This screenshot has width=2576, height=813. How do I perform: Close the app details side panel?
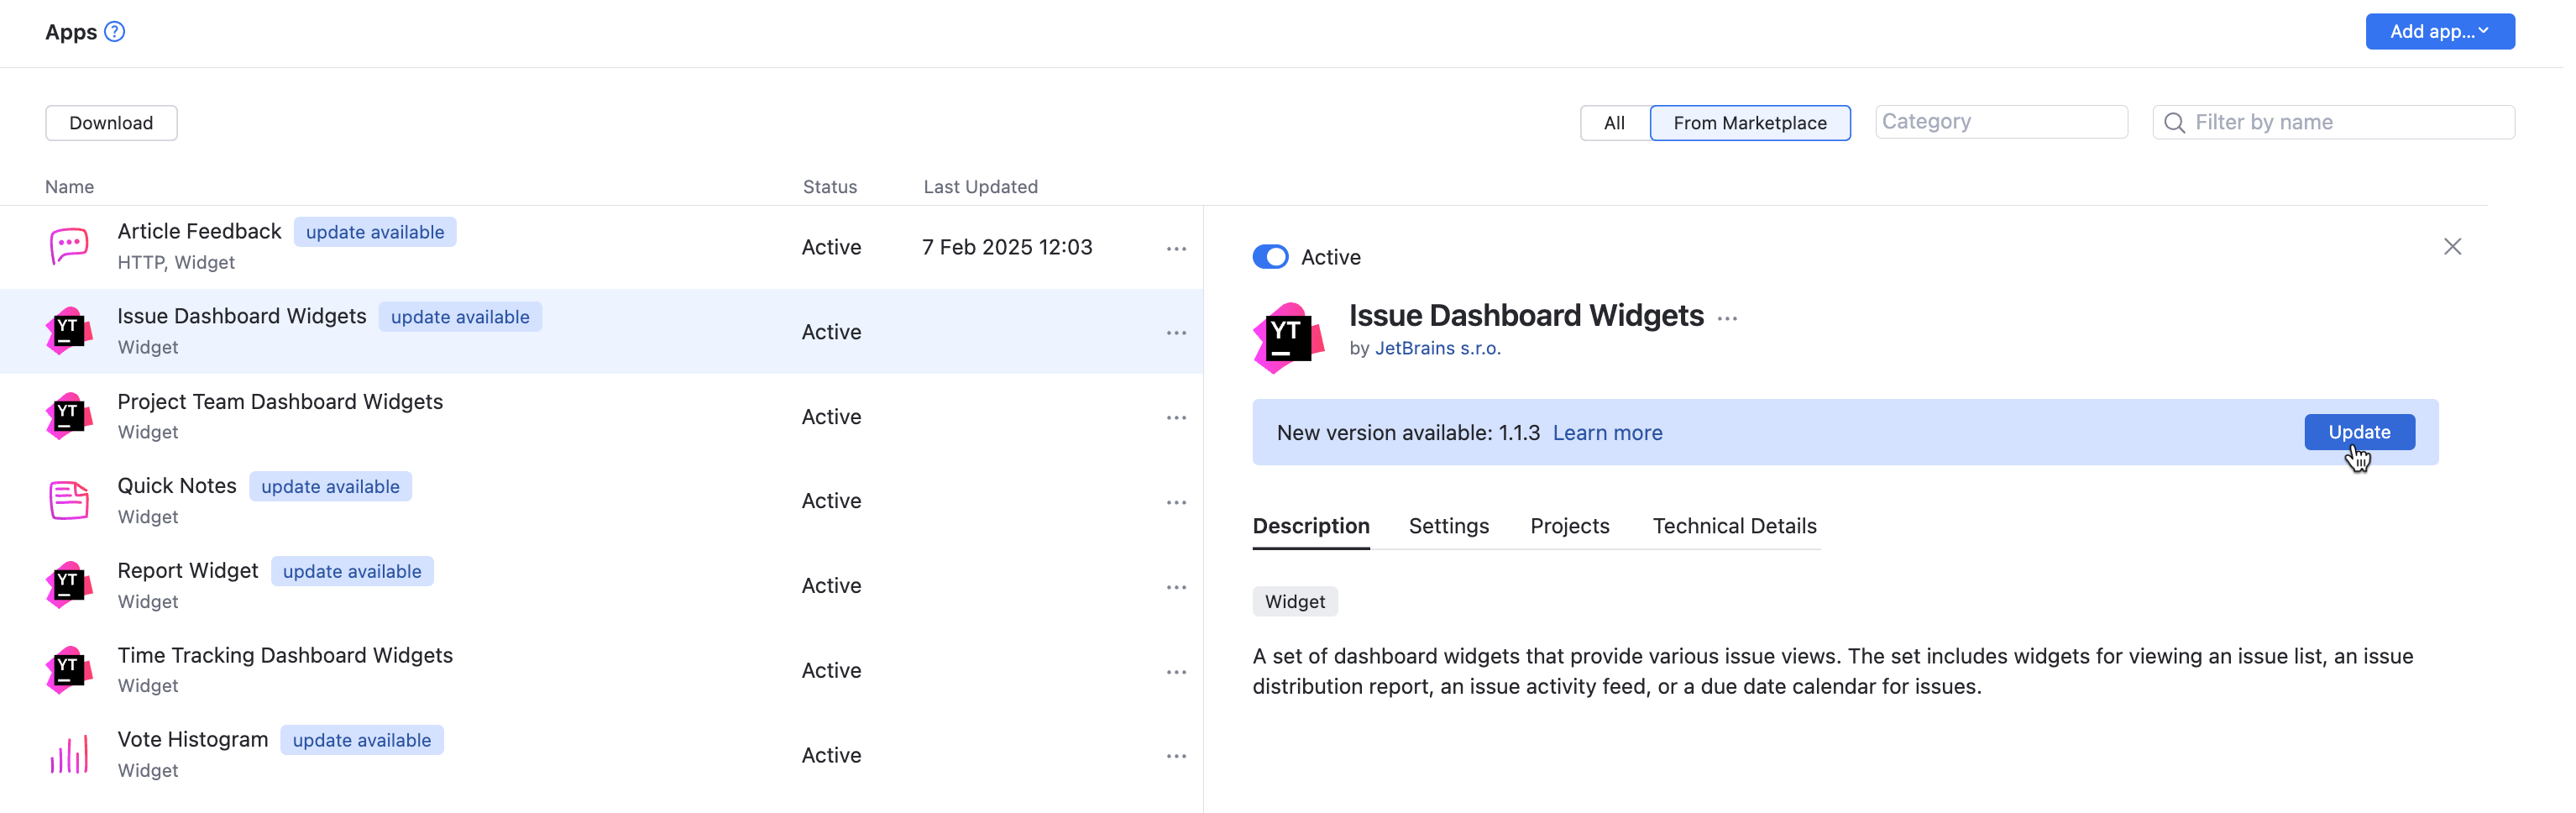coord(2451,247)
